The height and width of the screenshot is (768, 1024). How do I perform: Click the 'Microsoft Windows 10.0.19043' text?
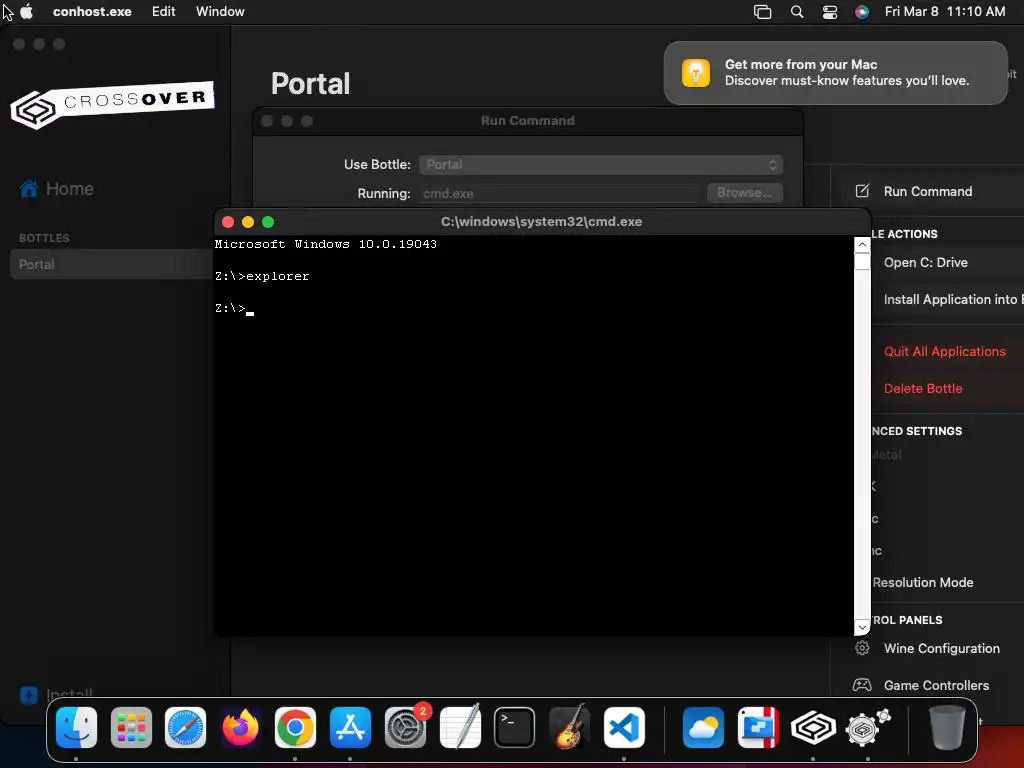(325, 244)
